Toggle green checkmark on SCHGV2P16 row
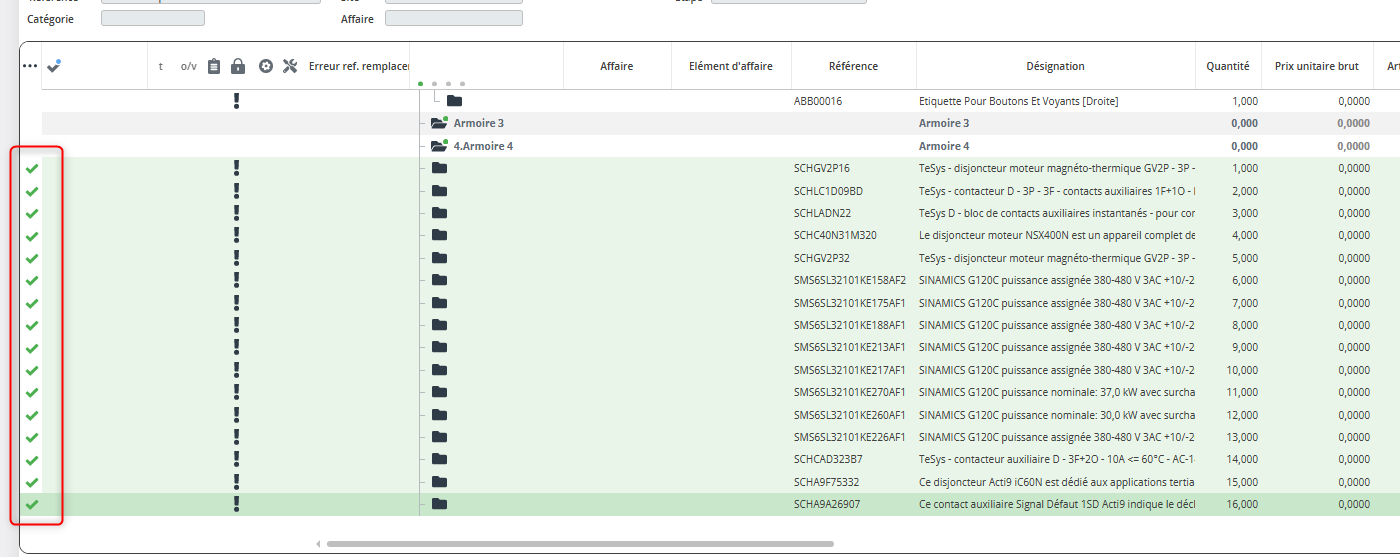This screenshot has width=1400, height=557. tap(32, 168)
